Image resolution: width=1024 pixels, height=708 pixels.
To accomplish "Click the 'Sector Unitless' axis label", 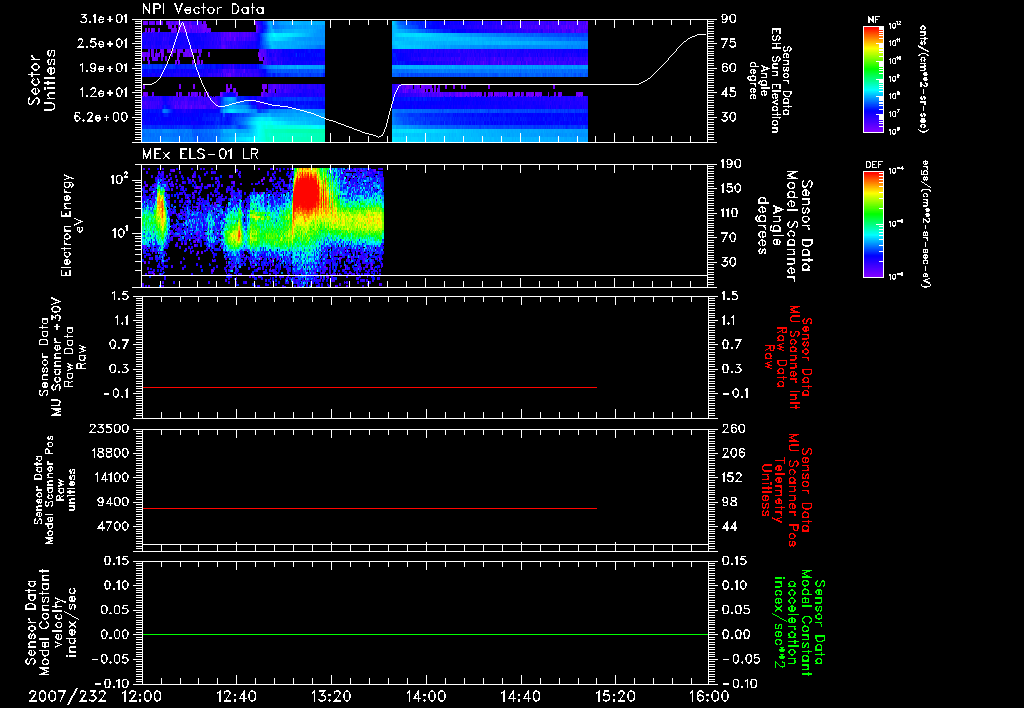I will pos(41,80).
